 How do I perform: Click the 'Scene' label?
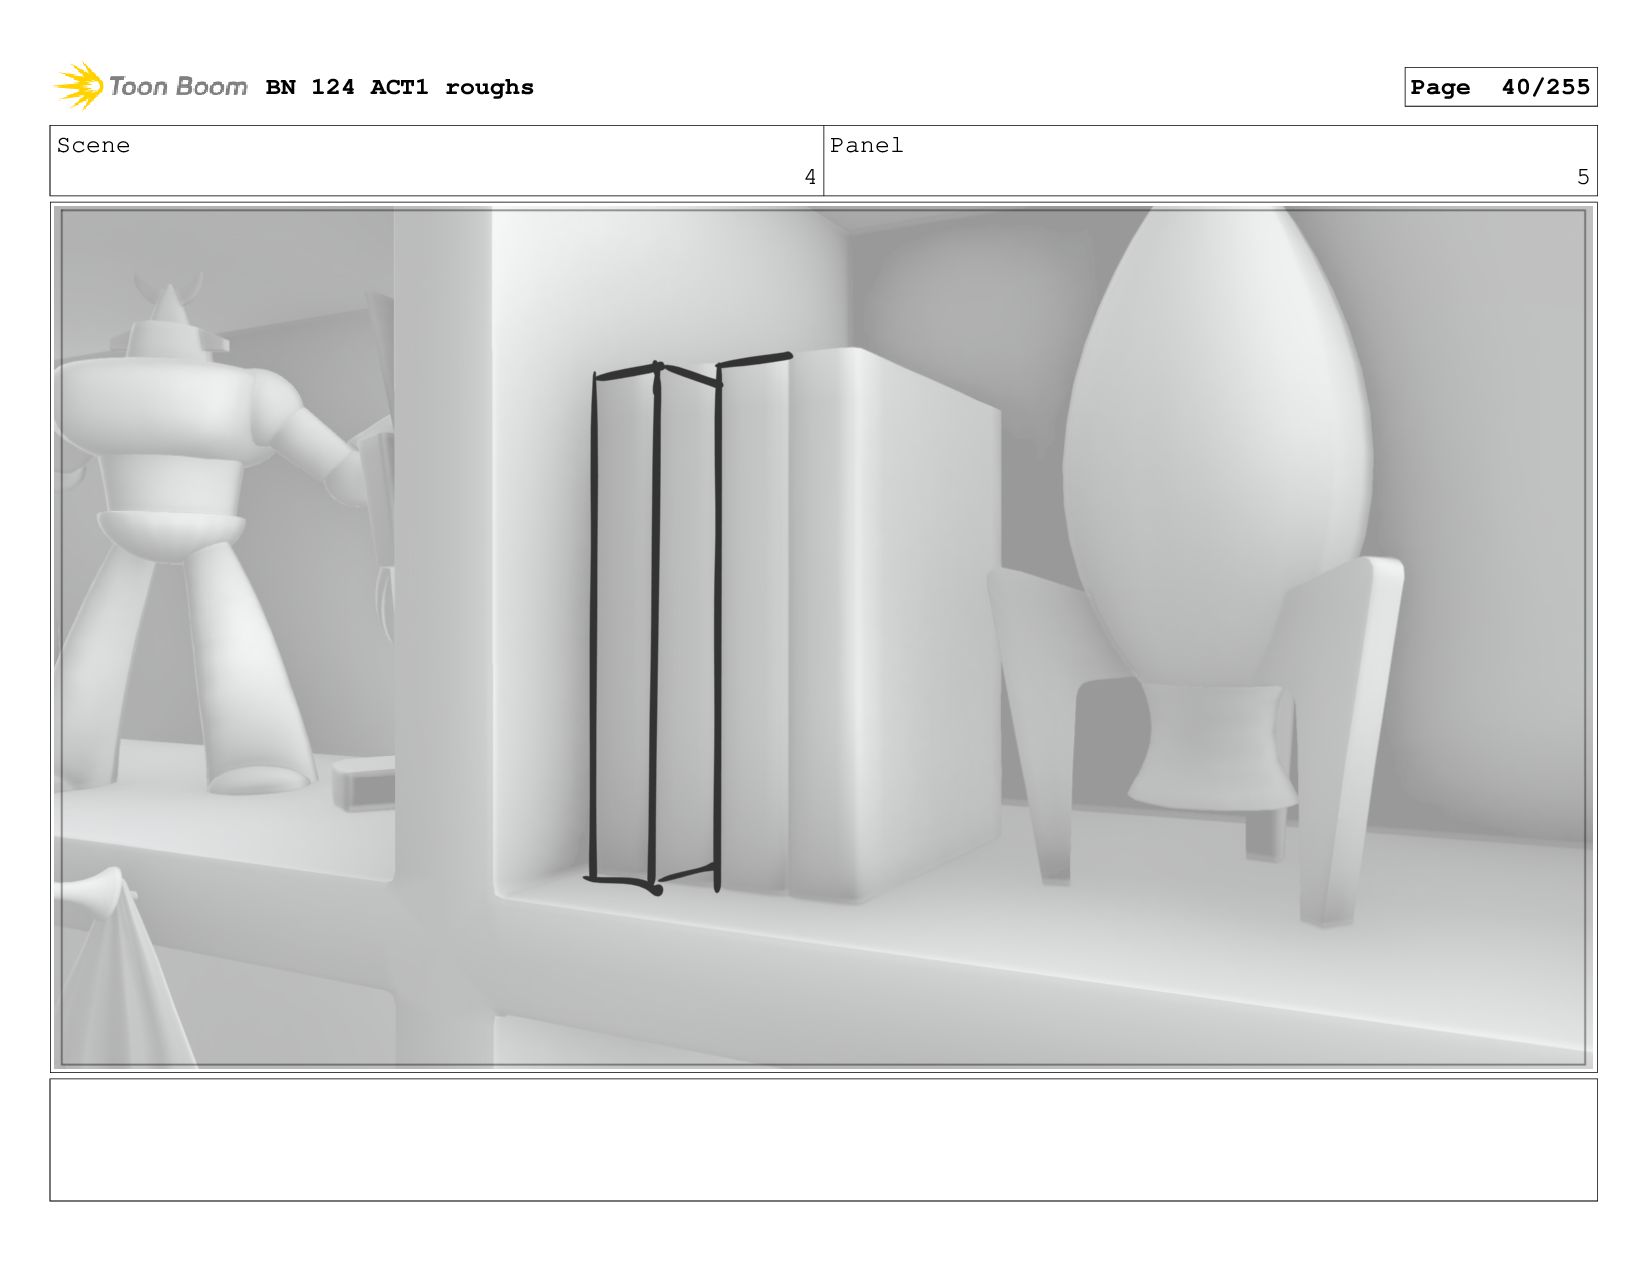[93, 146]
